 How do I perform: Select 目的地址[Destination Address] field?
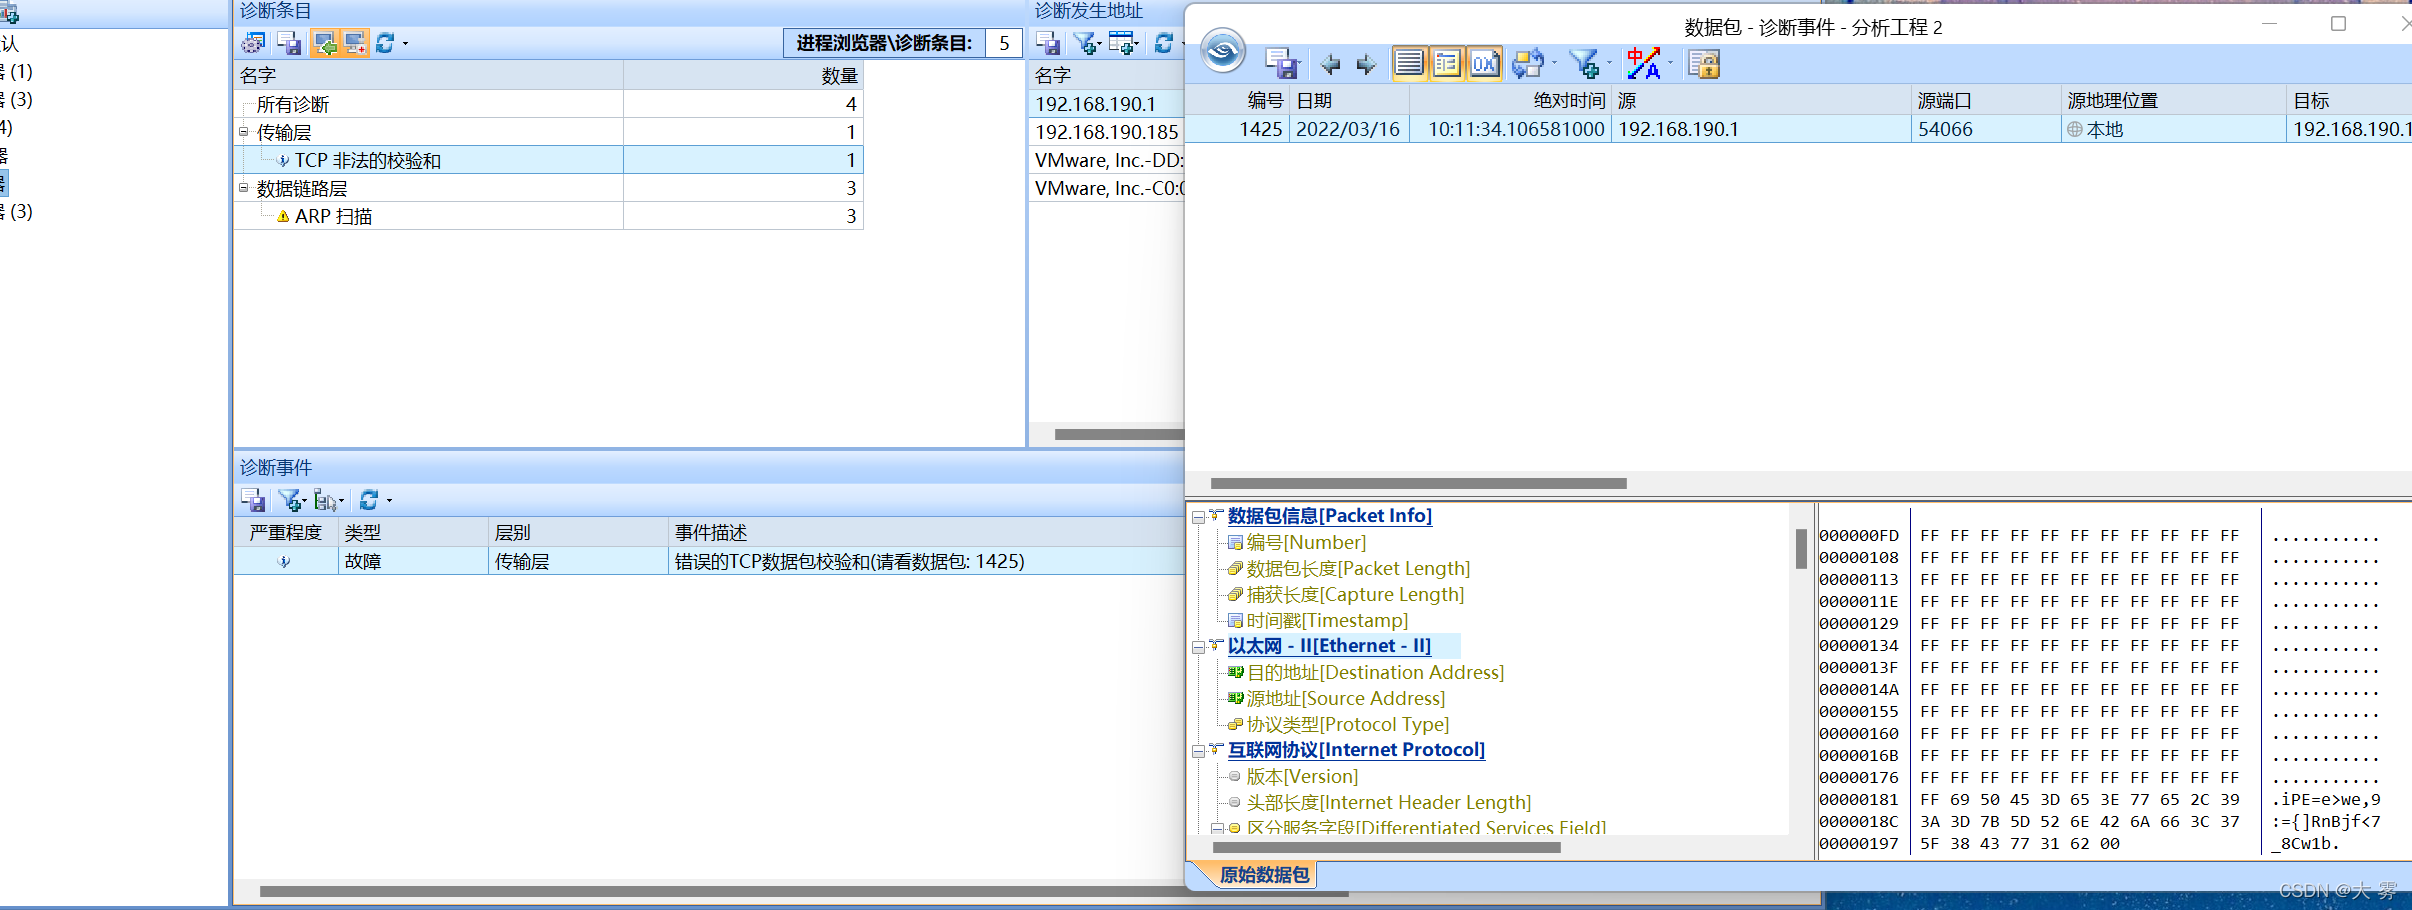(1375, 672)
